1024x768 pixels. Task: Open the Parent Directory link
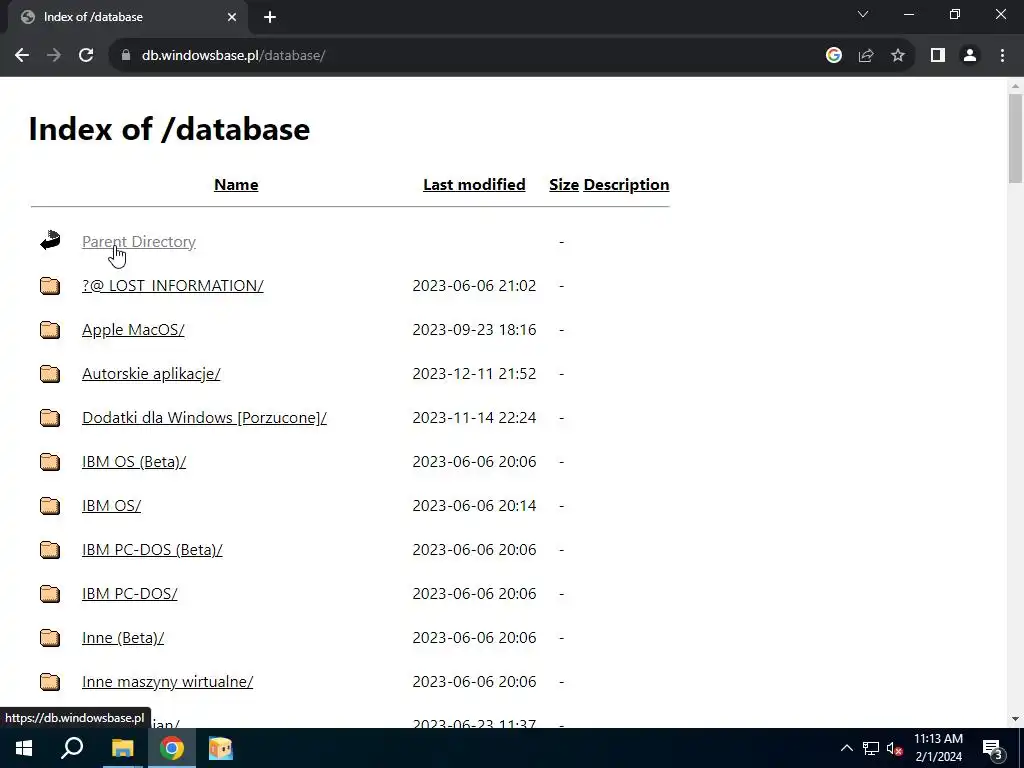[138, 242]
